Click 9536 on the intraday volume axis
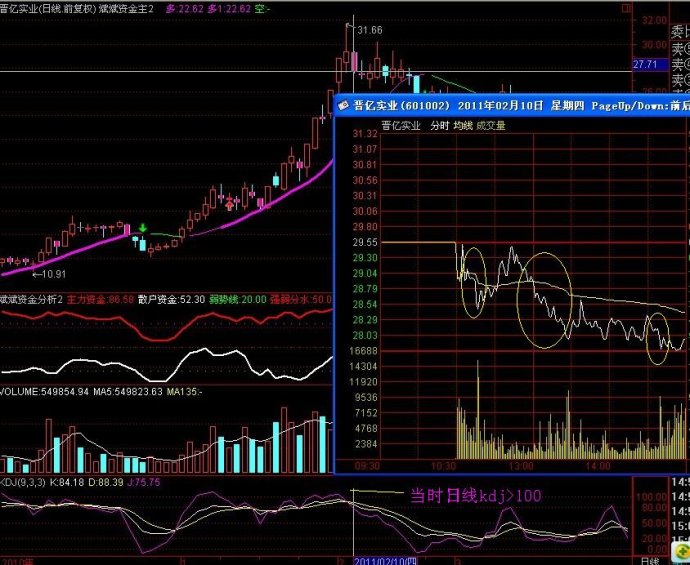The width and height of the screenshot is (690, 565). coord(364,397)
